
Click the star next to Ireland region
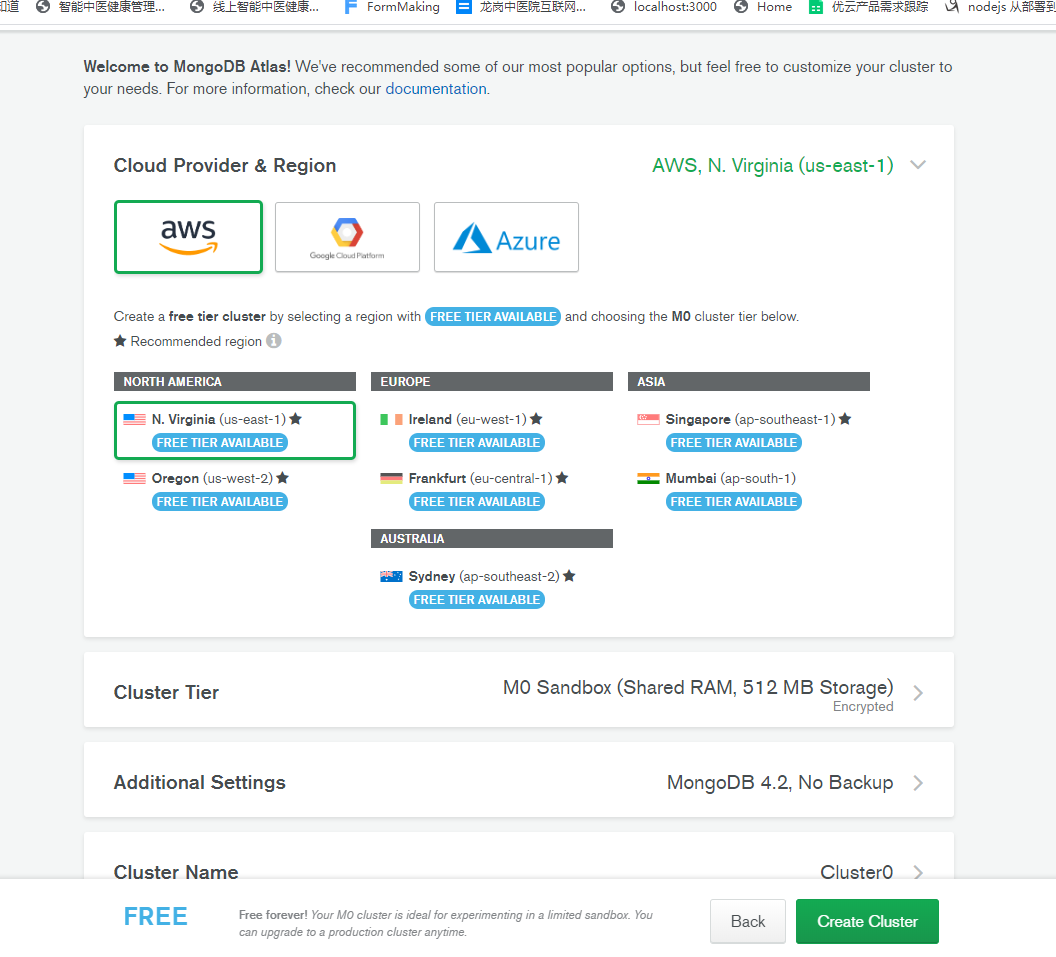tap(536, 419)
